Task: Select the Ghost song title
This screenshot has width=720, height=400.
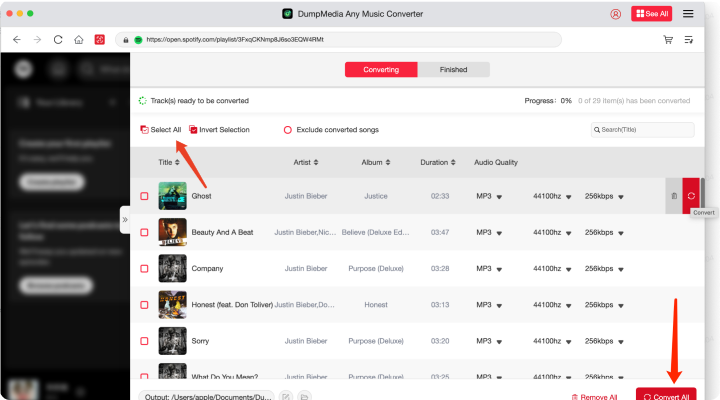Action: point(202,196)
